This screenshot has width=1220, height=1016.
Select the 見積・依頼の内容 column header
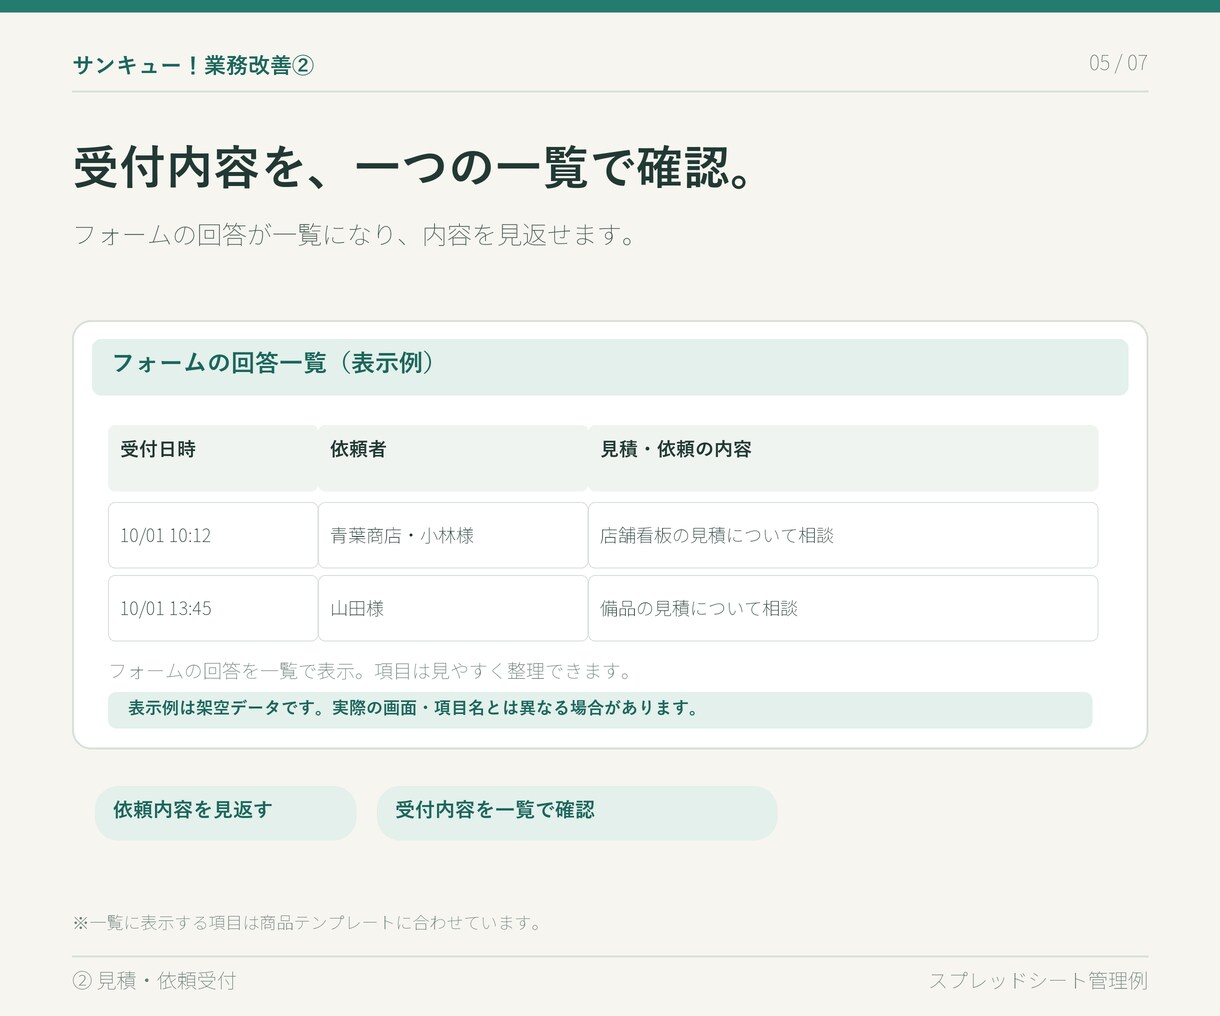tap(843, 458)
